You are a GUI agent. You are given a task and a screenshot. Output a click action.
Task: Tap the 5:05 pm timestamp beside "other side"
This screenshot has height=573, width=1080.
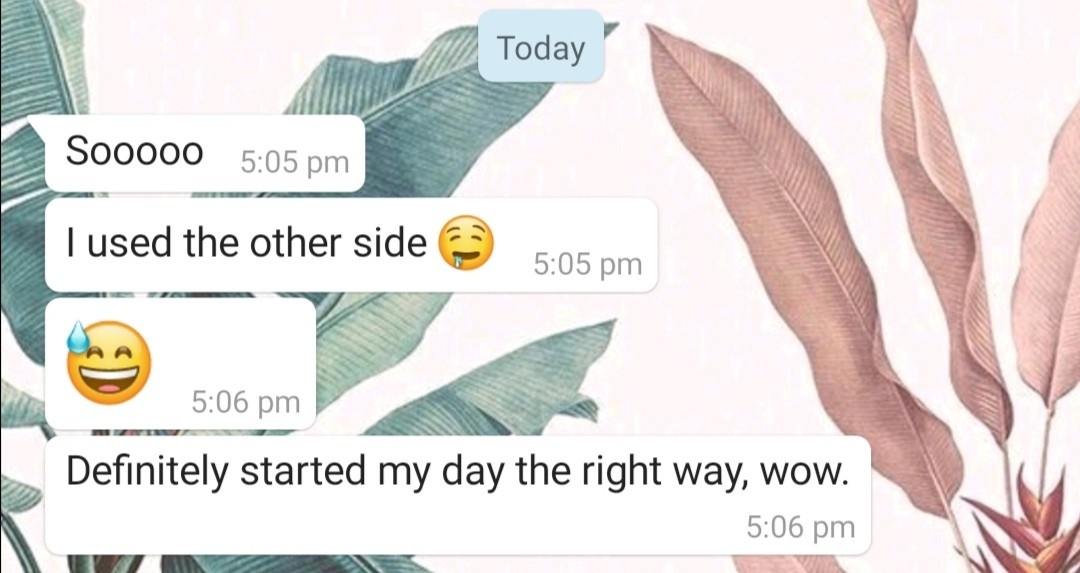click(x=588, y=264)
